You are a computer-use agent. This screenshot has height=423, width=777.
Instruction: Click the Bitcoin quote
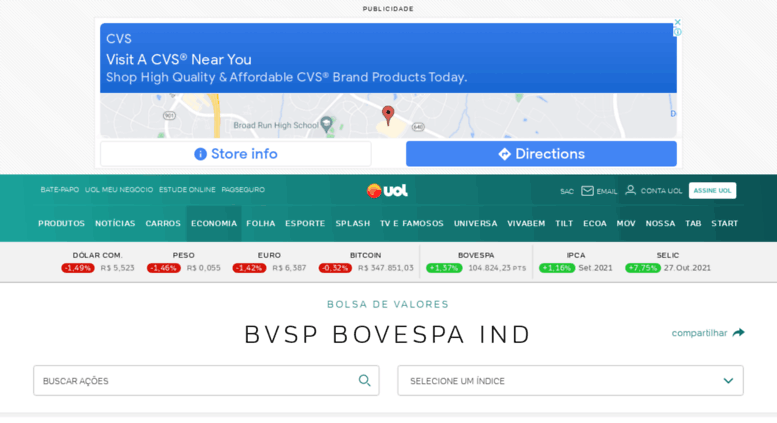click(x=366, y=262)
